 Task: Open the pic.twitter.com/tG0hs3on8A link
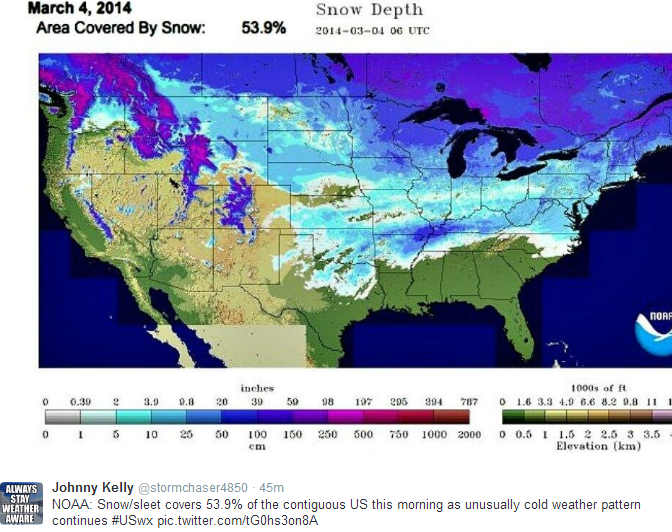(238, 521)
